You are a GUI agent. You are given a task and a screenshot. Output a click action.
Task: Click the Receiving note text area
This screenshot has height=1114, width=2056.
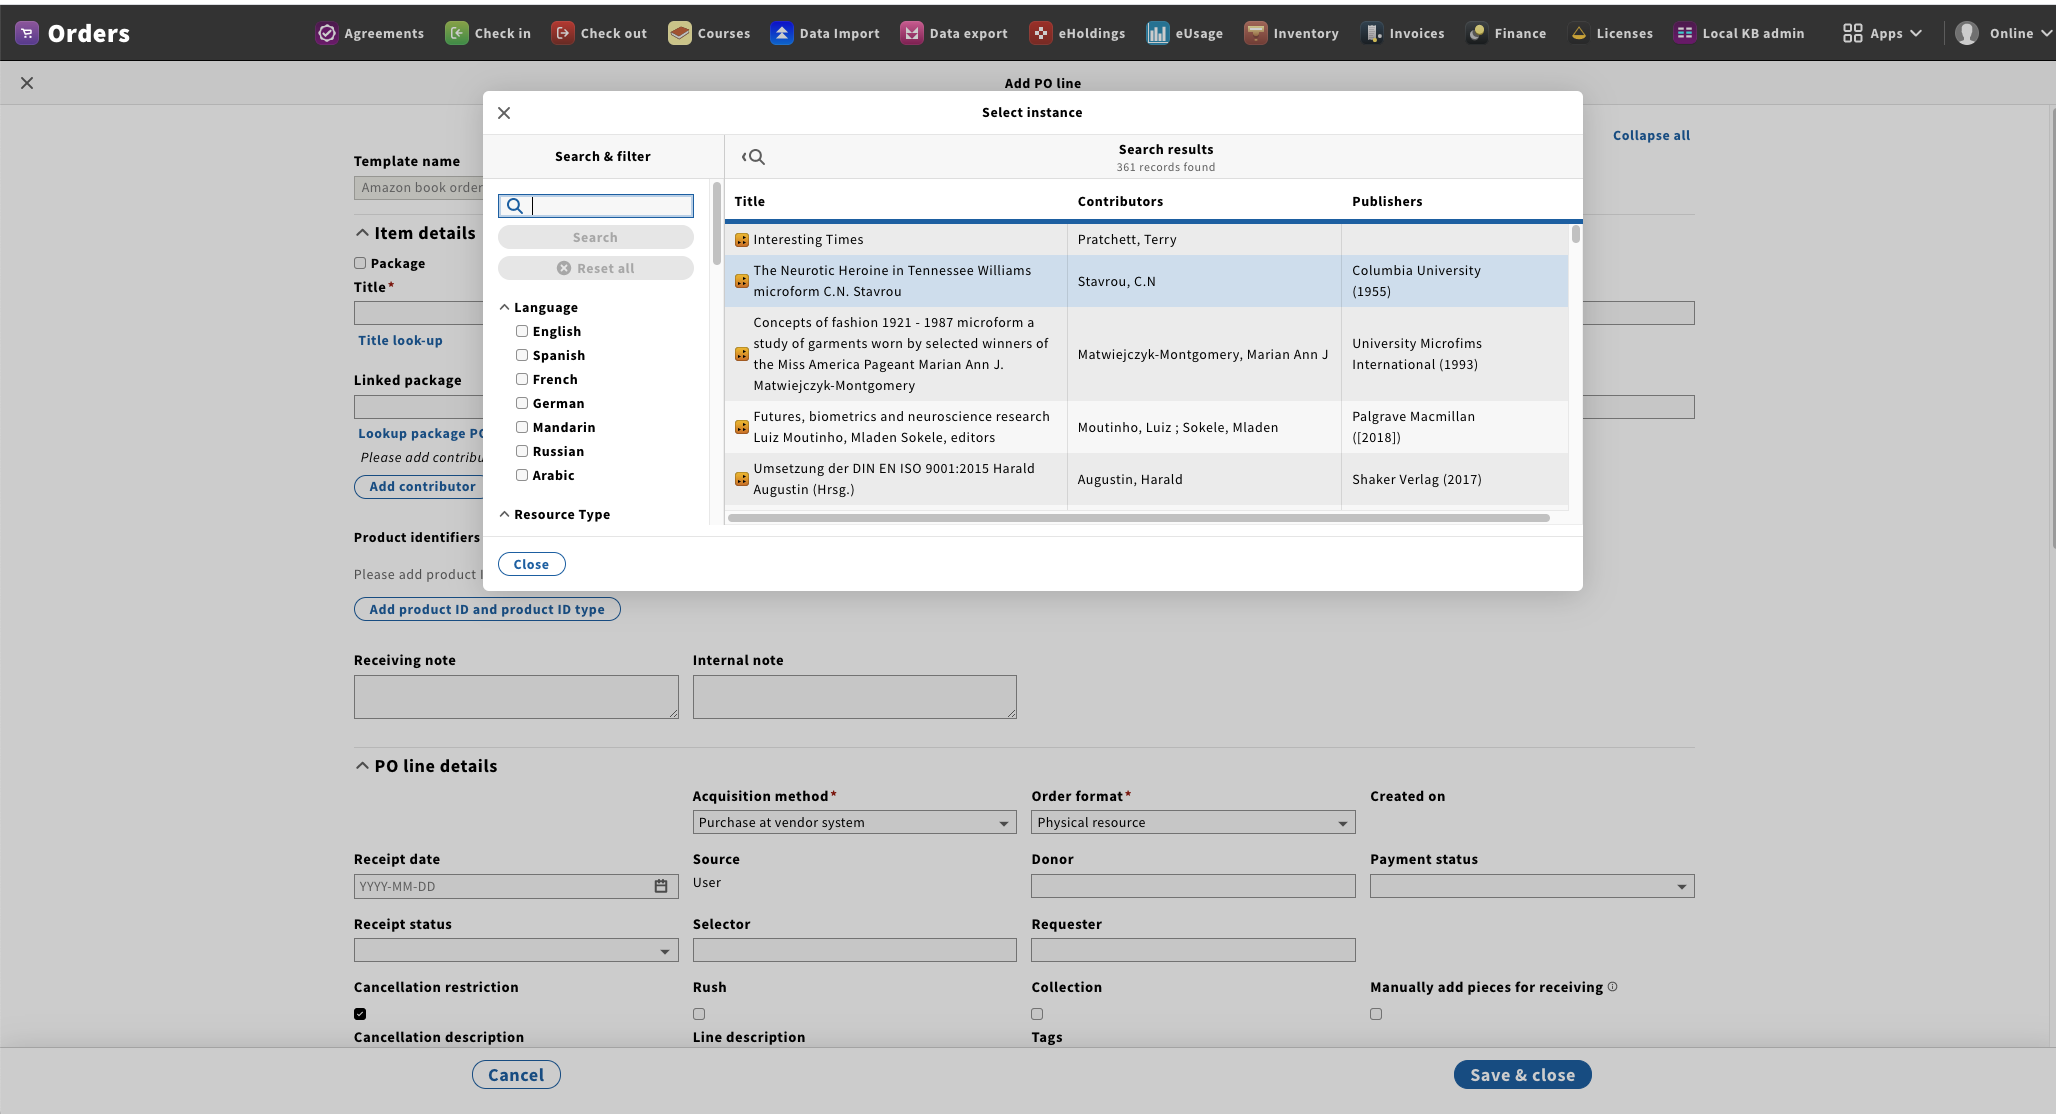pos(516,697)
